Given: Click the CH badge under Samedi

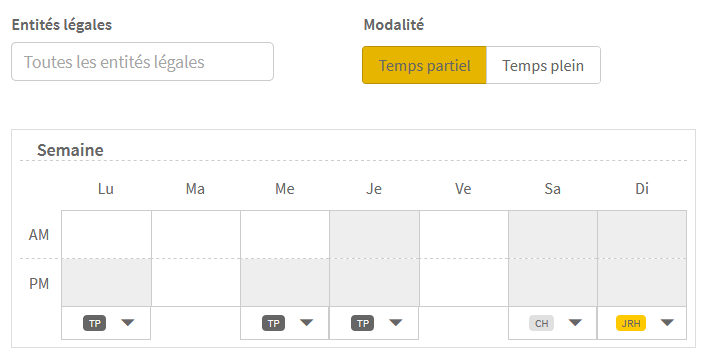Looking at the screenshot, I should (541, 323).
